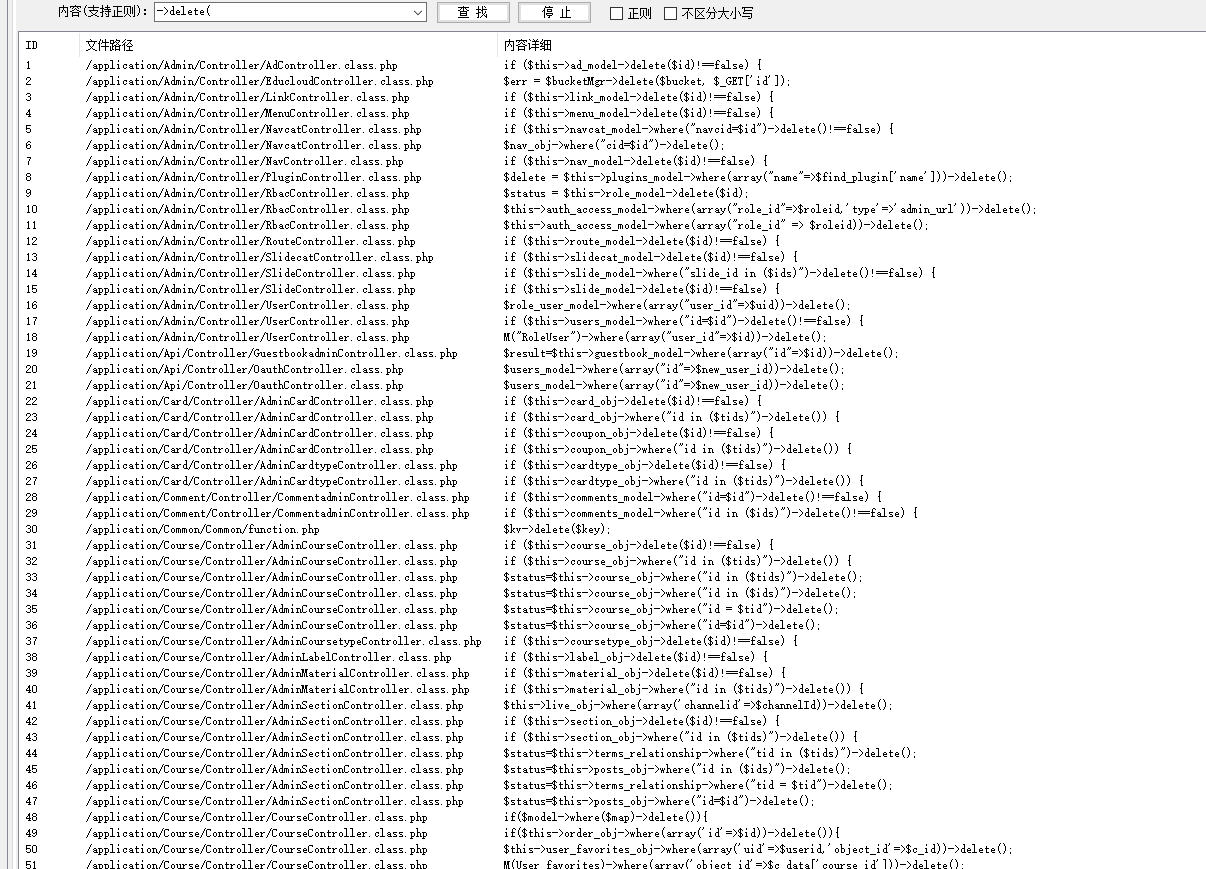
Task: Click the if ($this->link_model->delete code line
Action: pos(638,97)
